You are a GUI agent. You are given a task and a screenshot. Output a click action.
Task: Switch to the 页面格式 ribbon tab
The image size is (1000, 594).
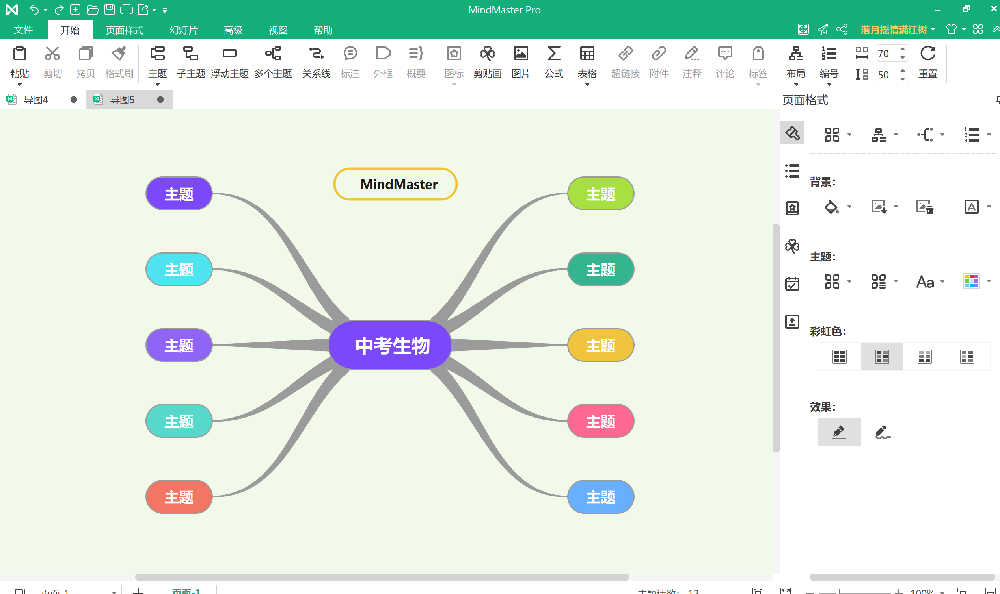pyautogui.click(x=124, y=30)
